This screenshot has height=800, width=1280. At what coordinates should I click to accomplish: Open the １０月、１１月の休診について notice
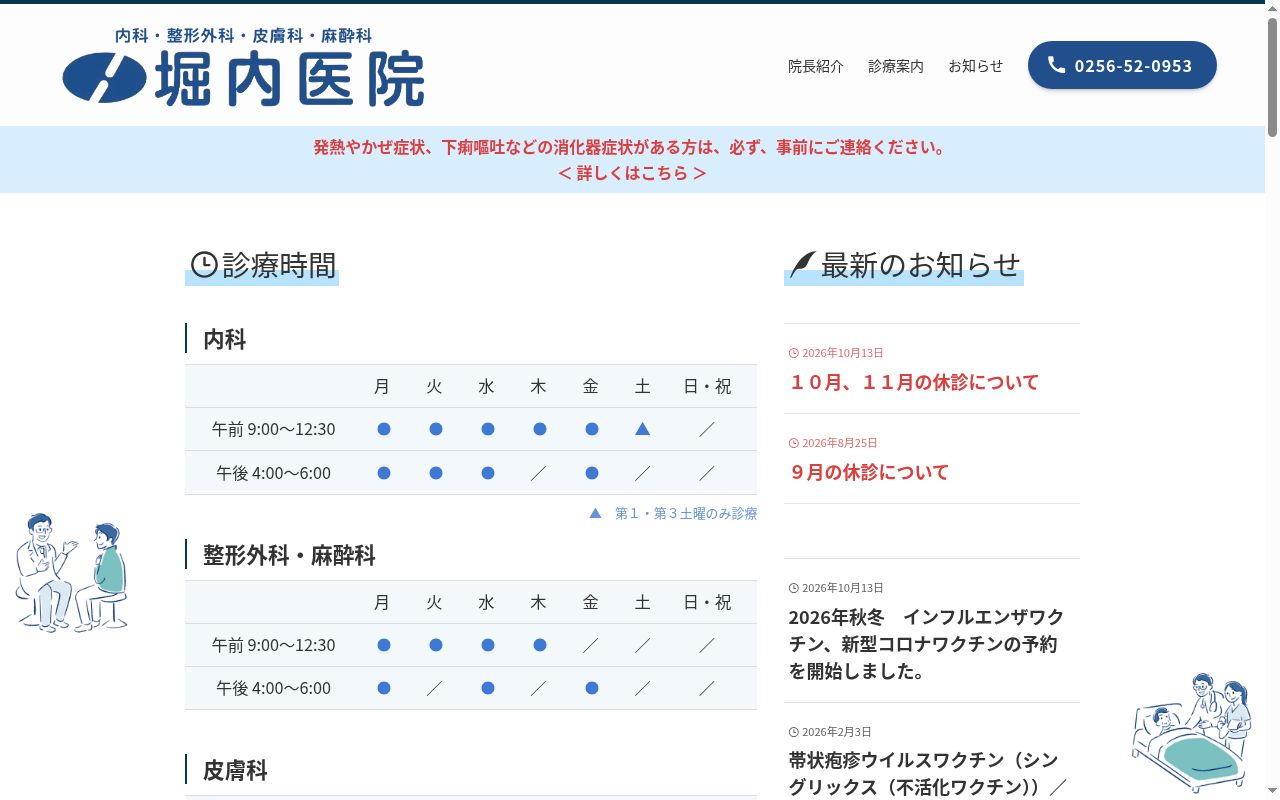click(914, 382)
